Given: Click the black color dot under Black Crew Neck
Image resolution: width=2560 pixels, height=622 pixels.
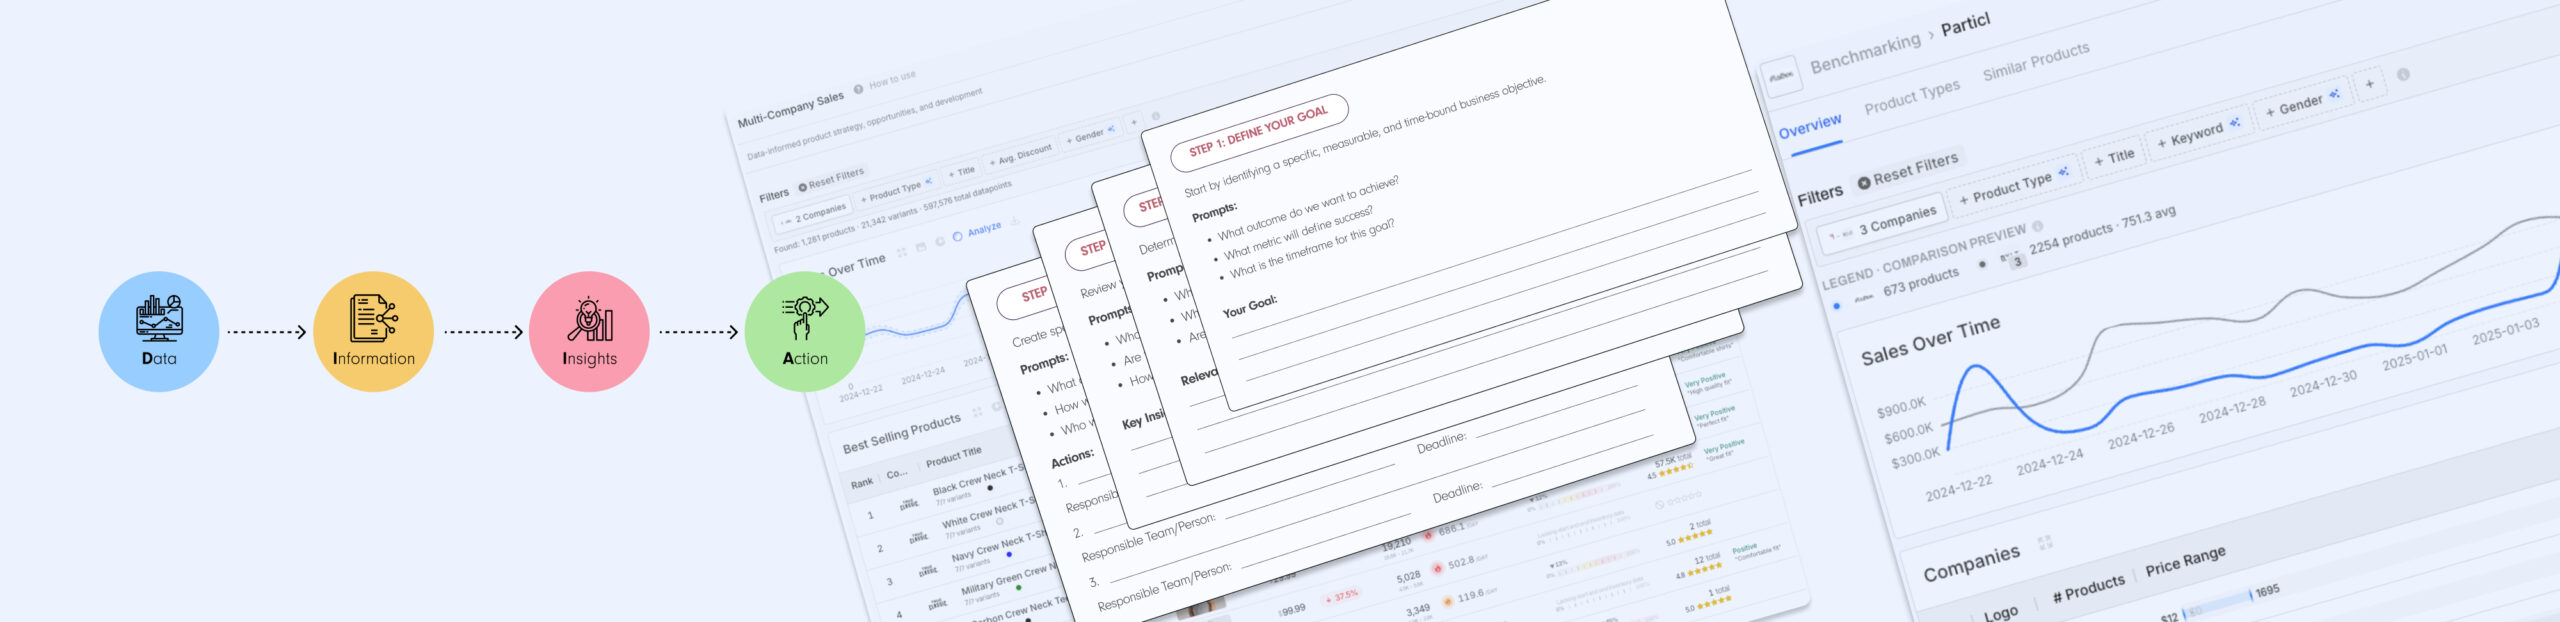Looking at the screenshot, I should point(990,489).
